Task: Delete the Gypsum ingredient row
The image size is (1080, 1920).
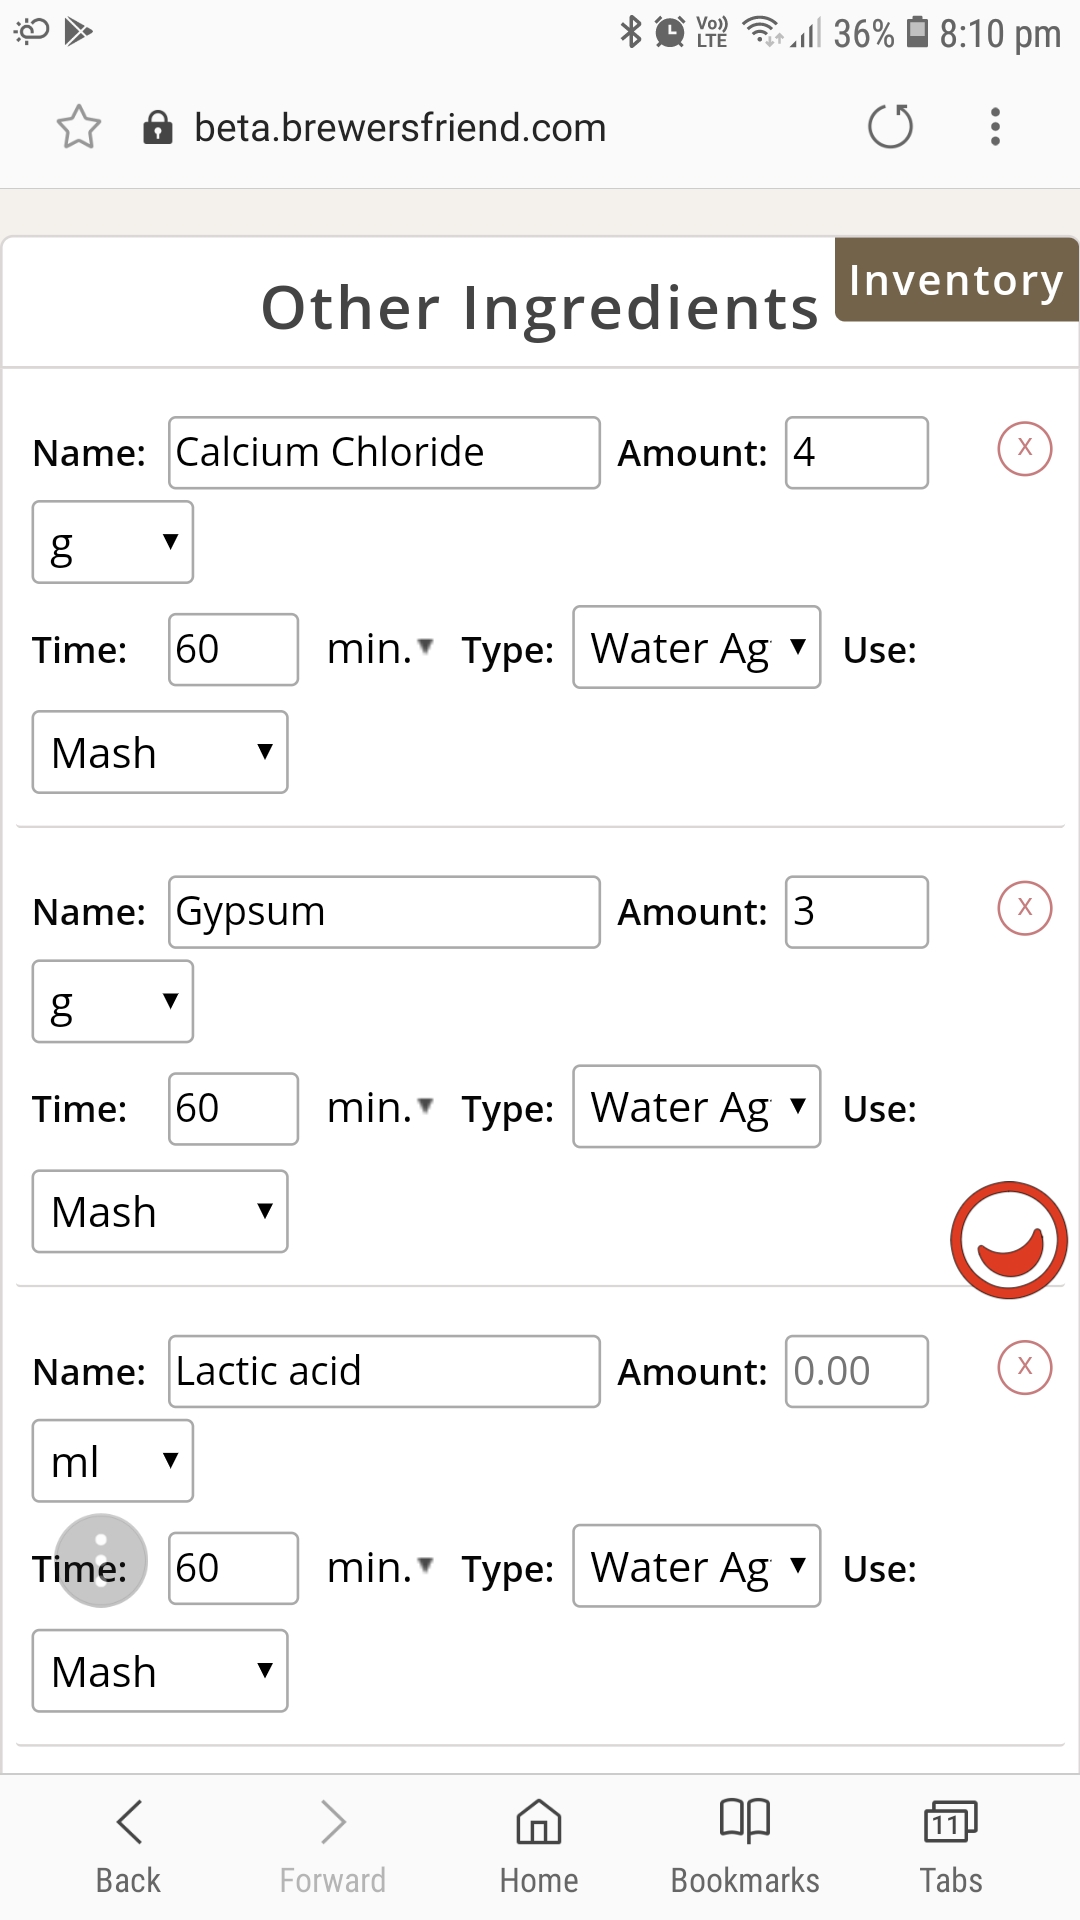Action: 1025,908
